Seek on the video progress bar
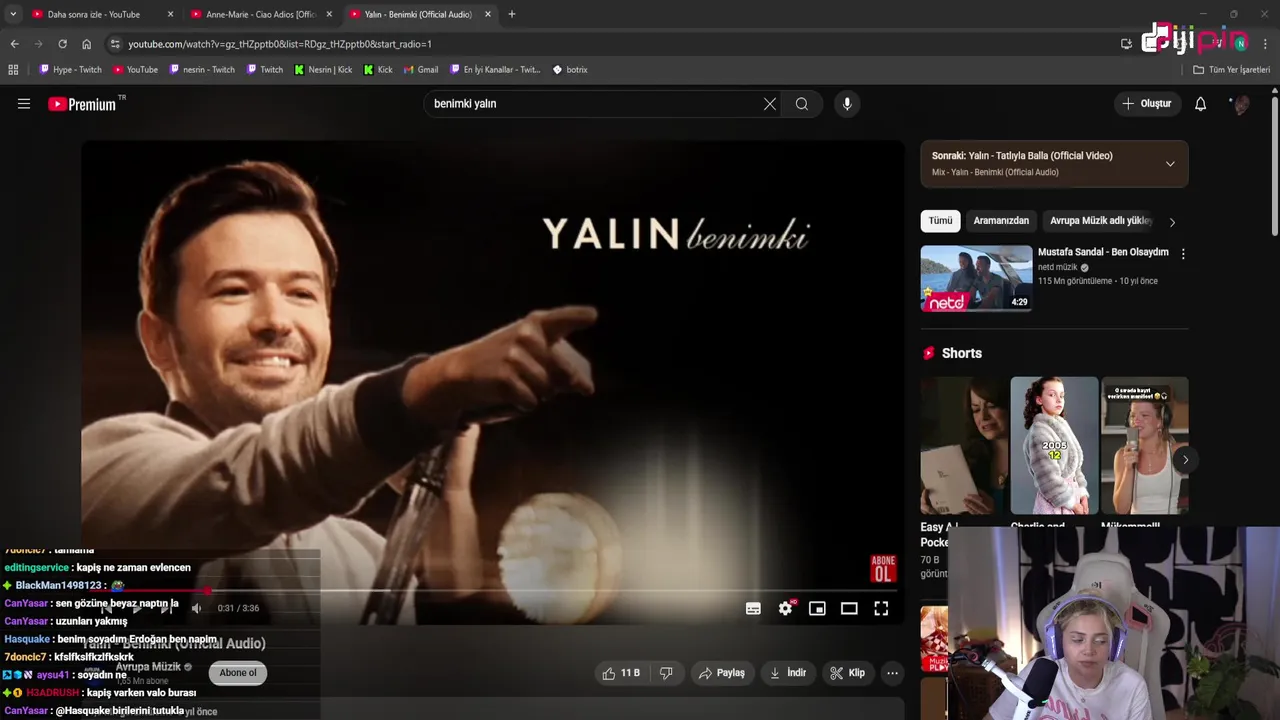 [x=492, y=590]
